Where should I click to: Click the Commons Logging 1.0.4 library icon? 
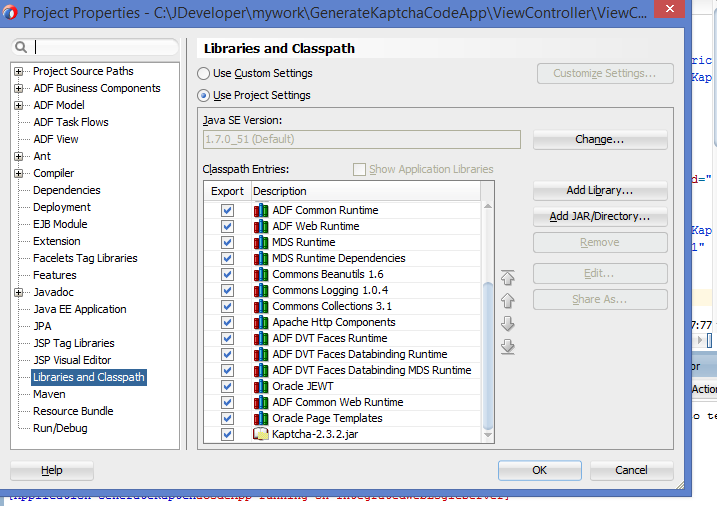tap(261, 290)
